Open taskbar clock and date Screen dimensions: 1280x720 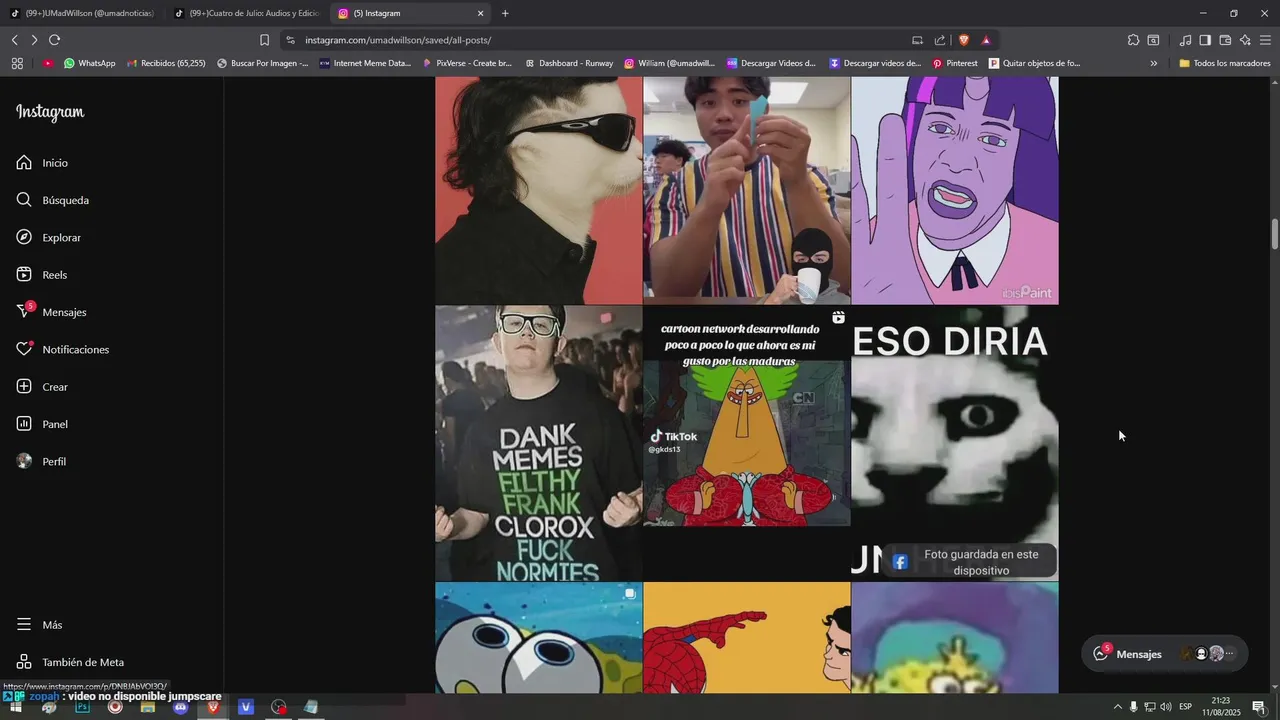(x=1221, y=707)
